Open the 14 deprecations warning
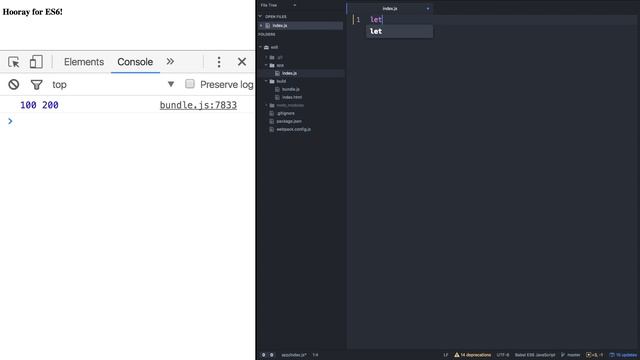Viewport: 640px width, 360px height. point(473,355)
